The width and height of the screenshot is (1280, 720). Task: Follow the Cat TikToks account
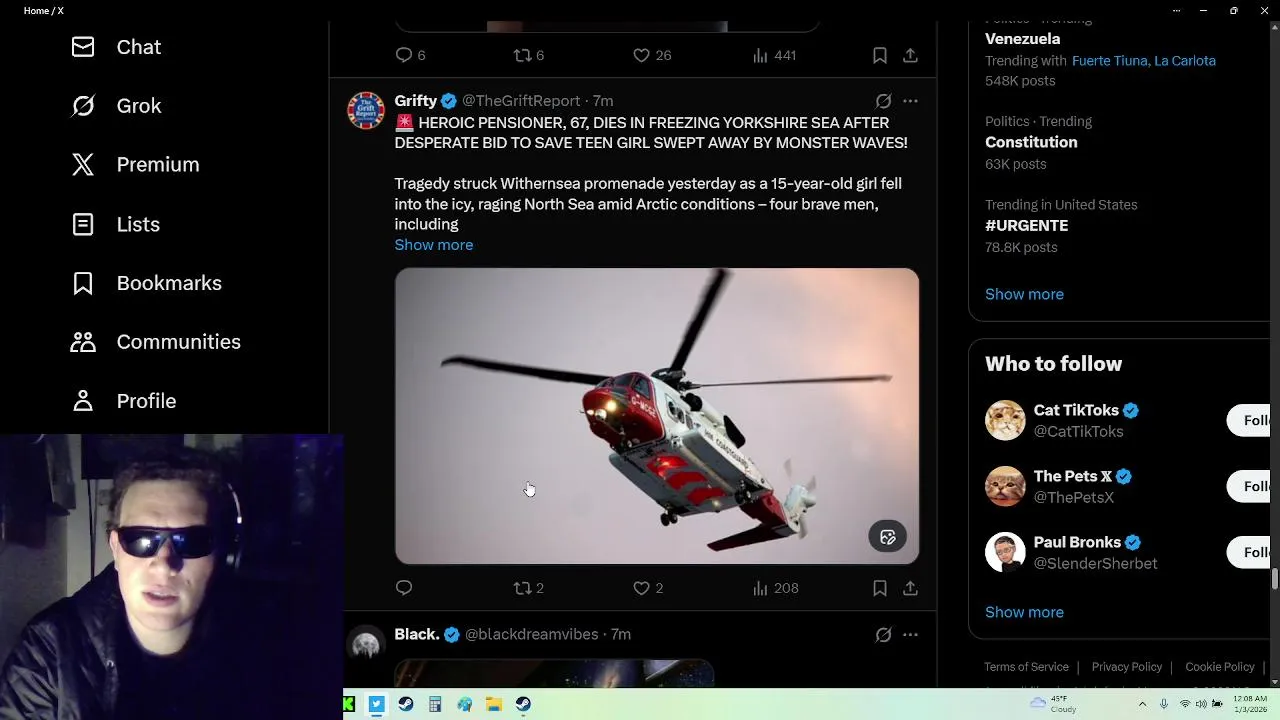tap(1248, 420)
